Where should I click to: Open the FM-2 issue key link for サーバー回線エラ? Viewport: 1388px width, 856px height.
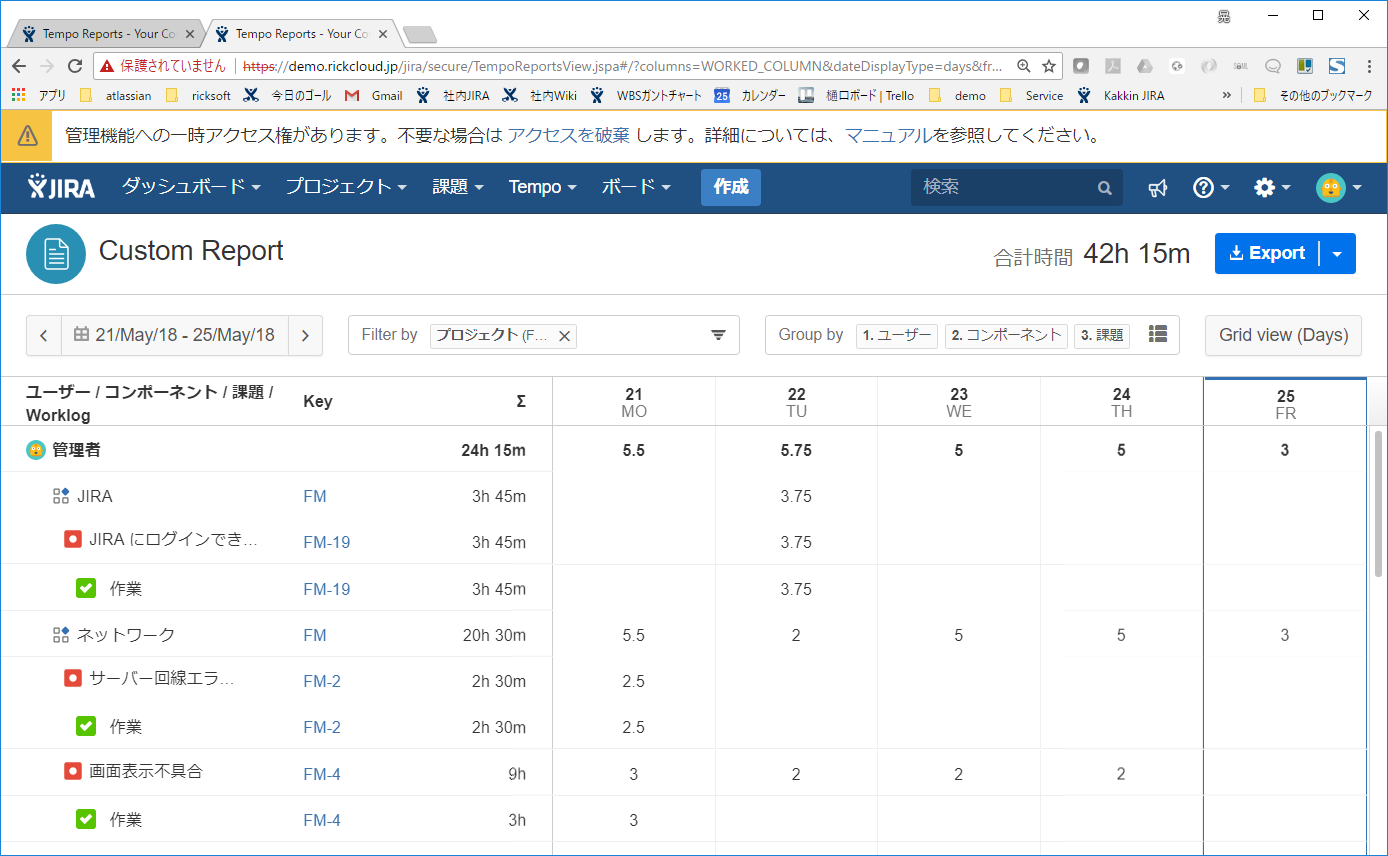(322, 681)
